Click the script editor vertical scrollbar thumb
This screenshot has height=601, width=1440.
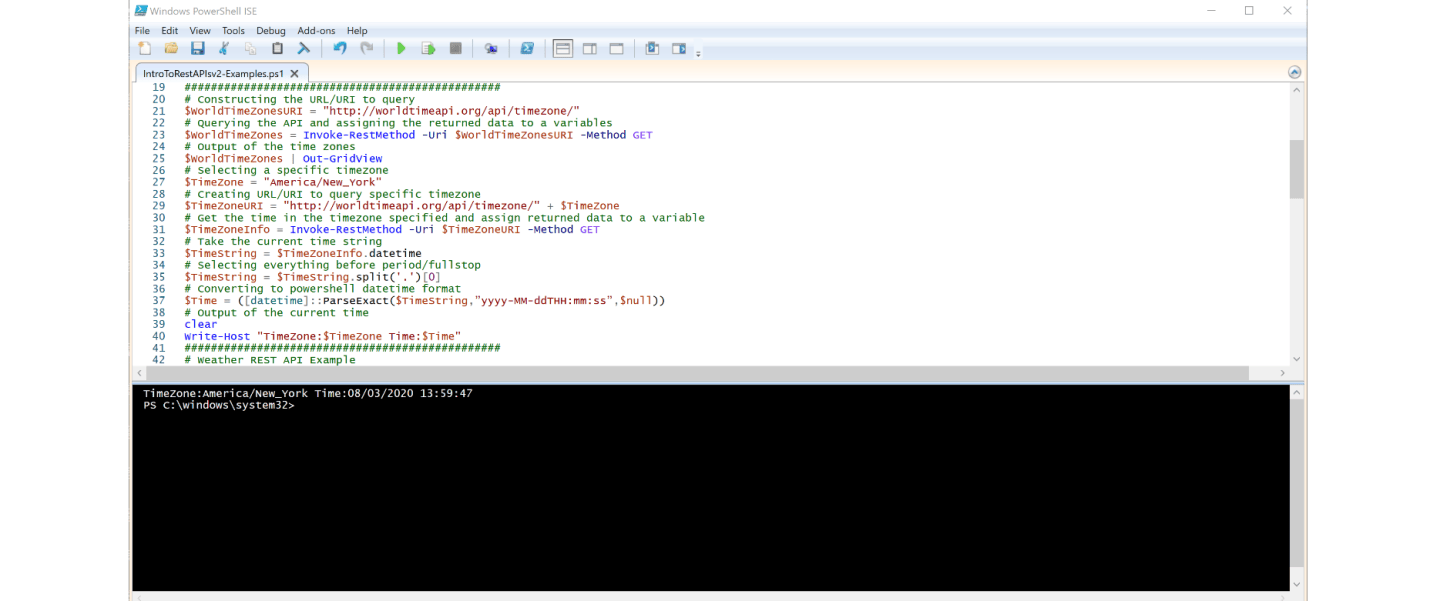[x=1297, y=169]
